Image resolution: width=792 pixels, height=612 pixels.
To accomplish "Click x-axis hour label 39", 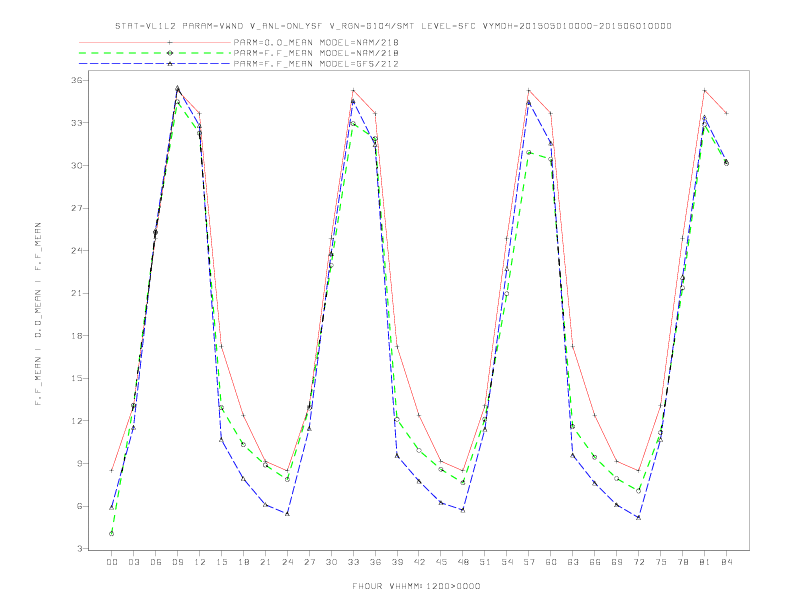I will pyautogui.click(x=397, y=562).
